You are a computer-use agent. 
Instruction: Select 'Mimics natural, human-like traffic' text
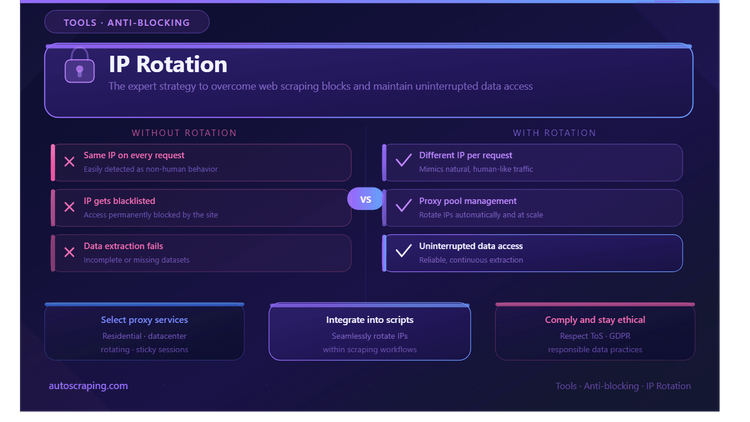476,169
